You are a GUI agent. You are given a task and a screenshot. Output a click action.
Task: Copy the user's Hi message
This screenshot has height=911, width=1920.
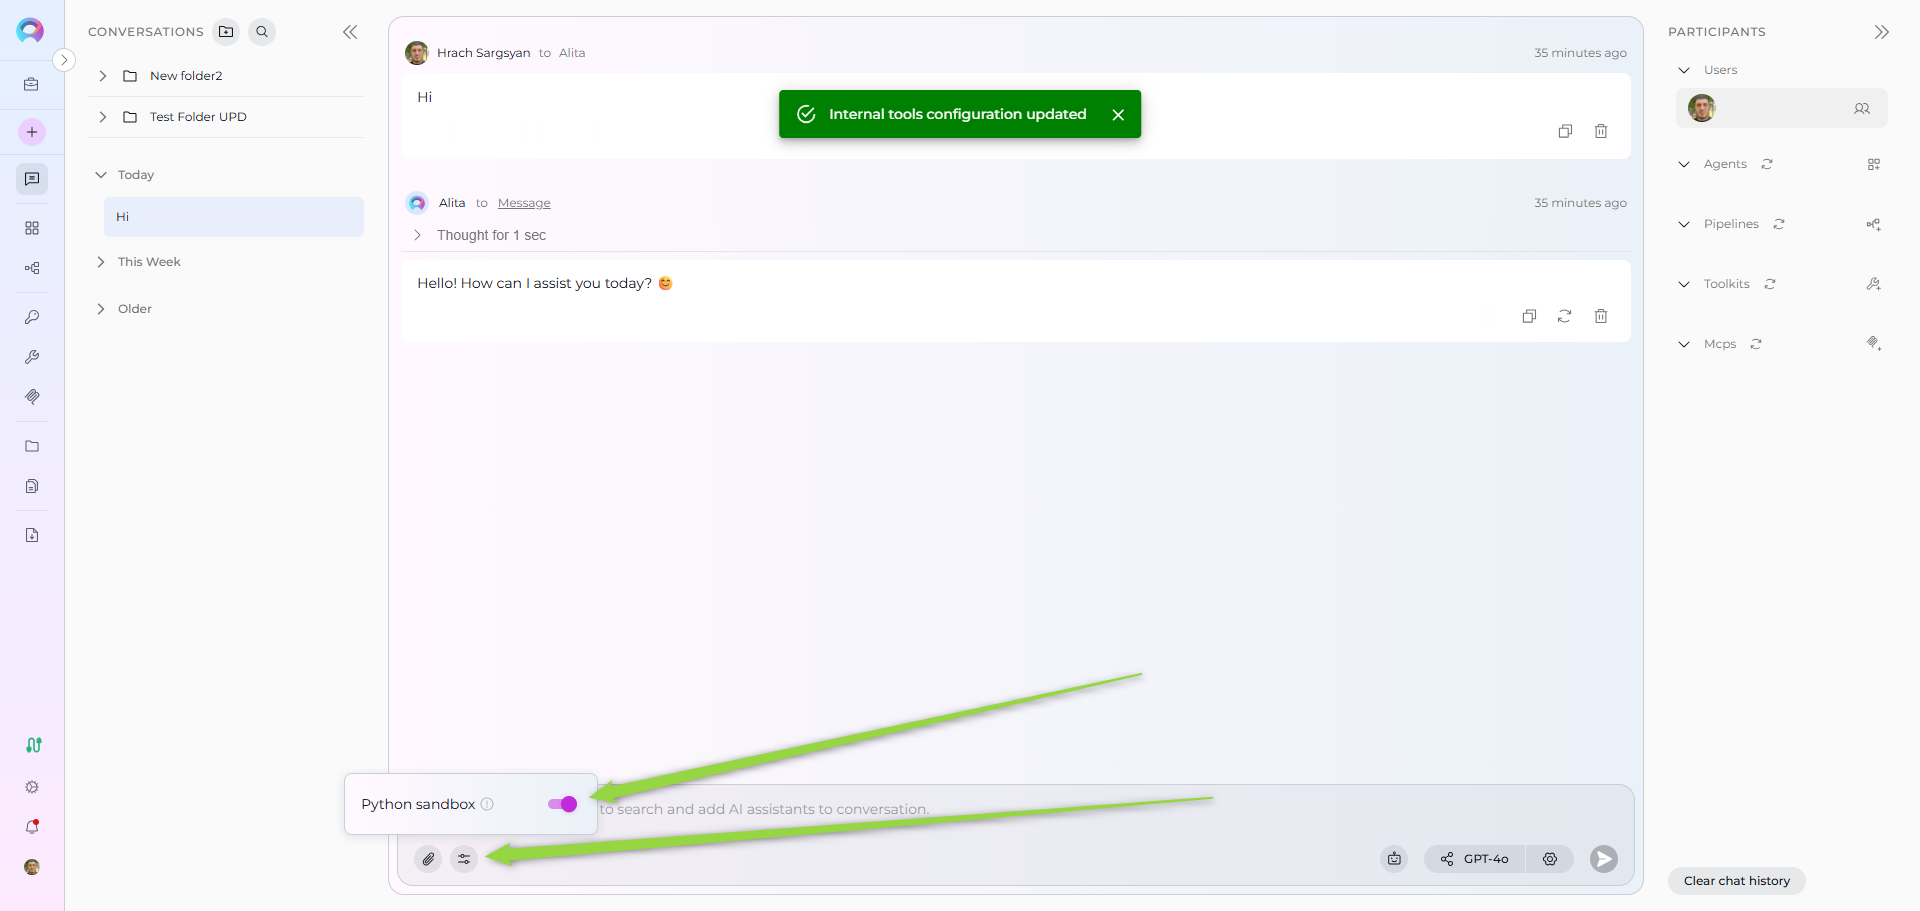pos(1565,131)
